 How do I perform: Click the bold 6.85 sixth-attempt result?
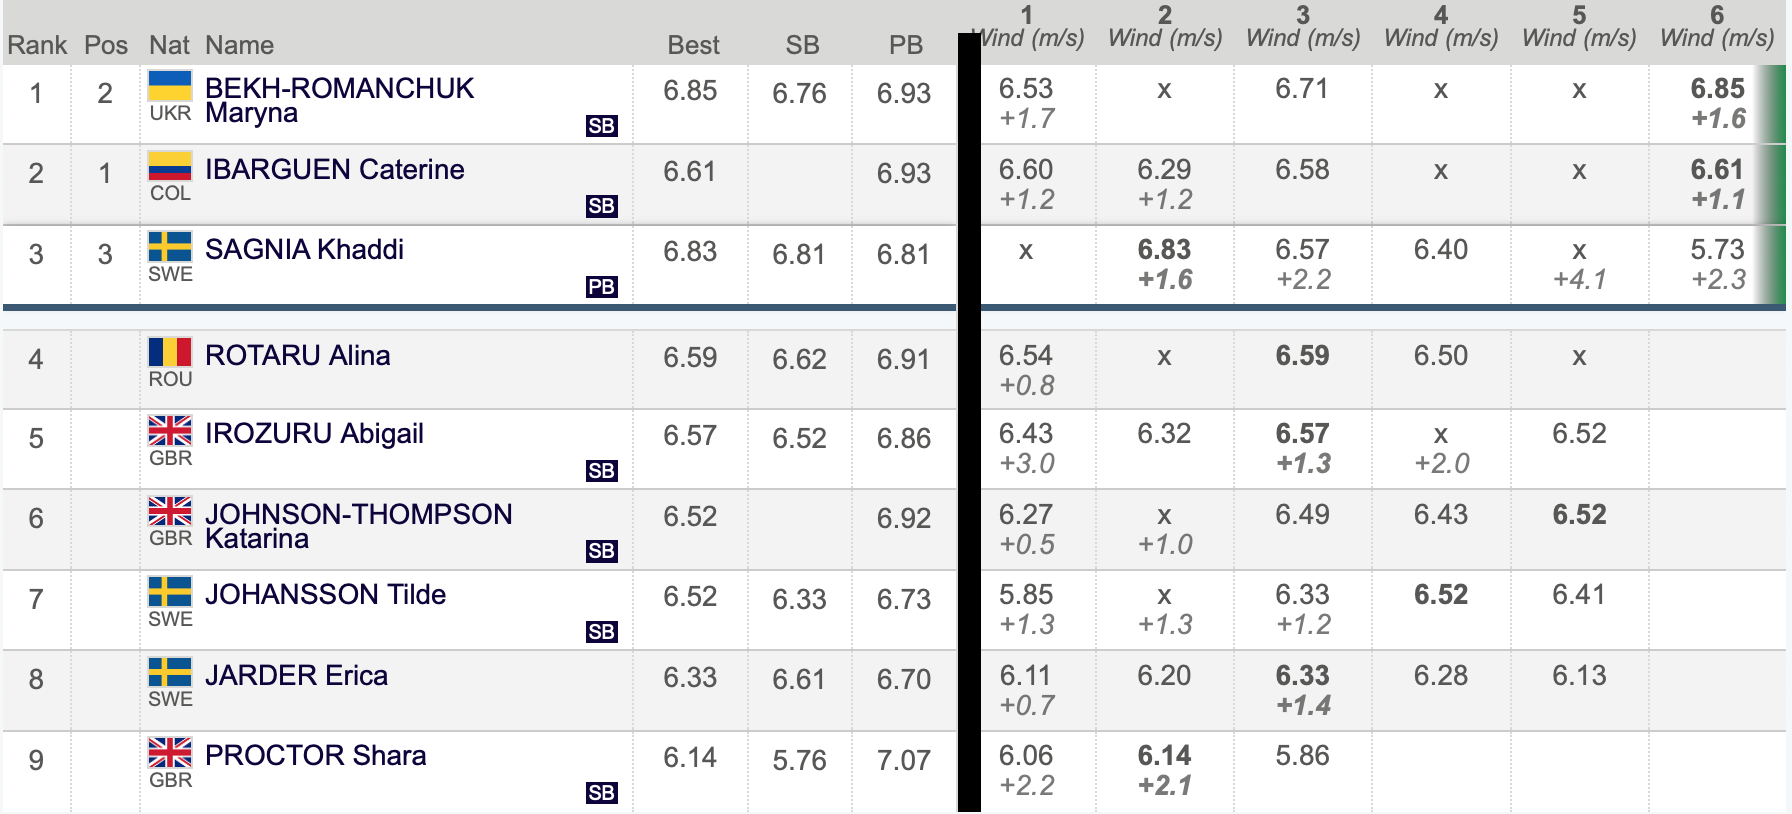(1717, 89)
